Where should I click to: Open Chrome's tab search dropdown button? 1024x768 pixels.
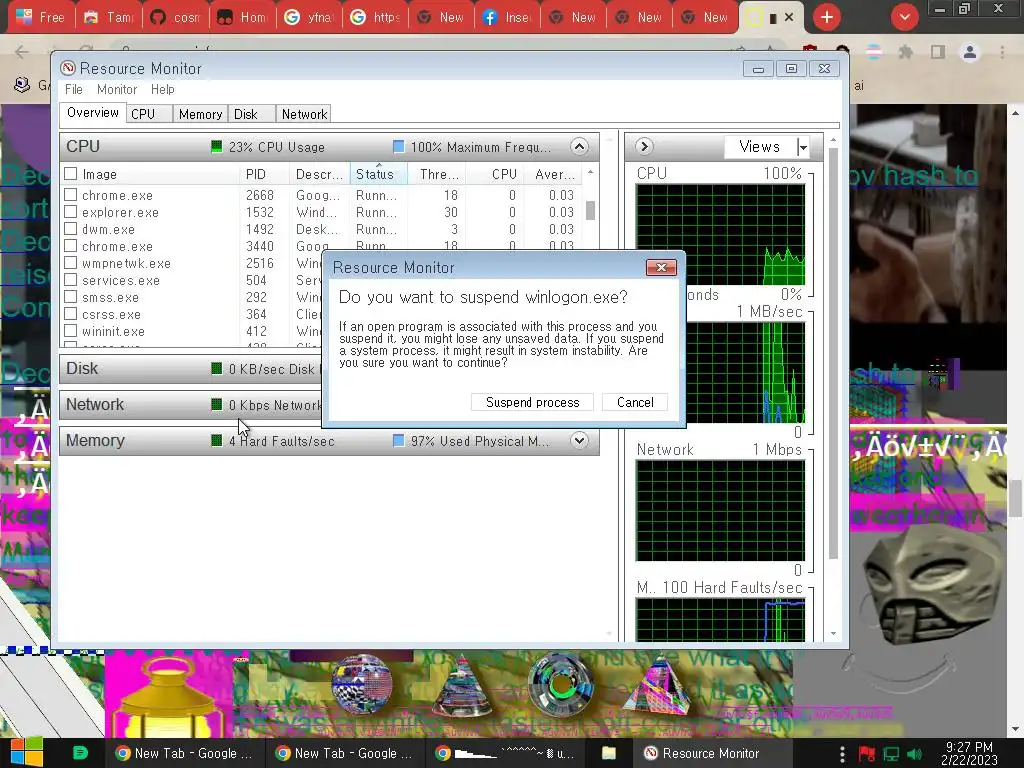click(x=904, y=18)
